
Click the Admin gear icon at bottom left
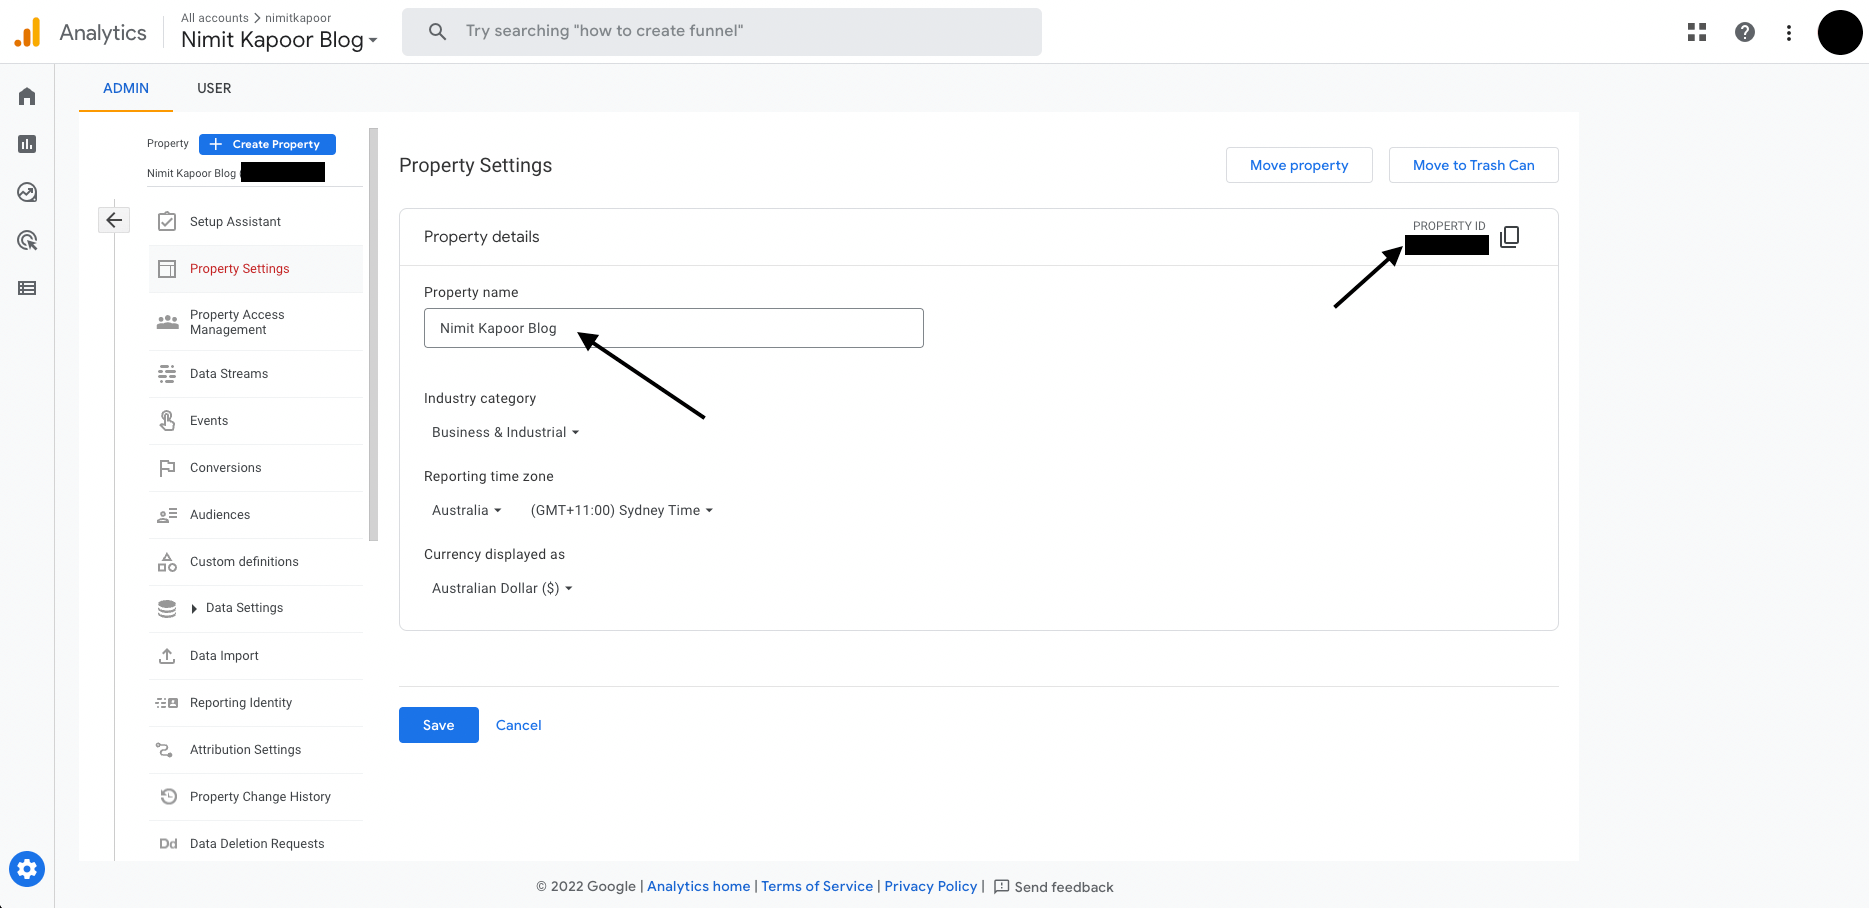[x=27, y=868]
